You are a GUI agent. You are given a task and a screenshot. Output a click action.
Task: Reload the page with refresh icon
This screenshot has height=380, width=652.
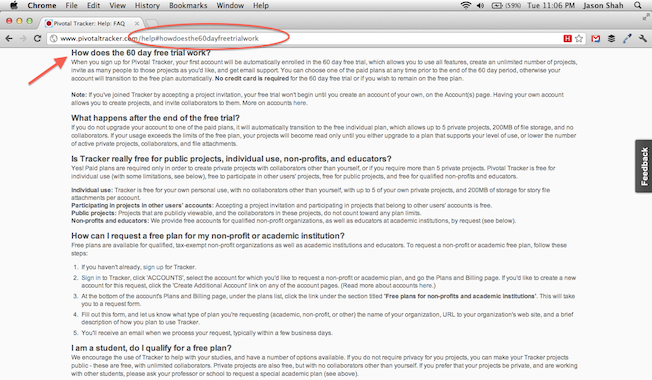(x=37, y=38)
